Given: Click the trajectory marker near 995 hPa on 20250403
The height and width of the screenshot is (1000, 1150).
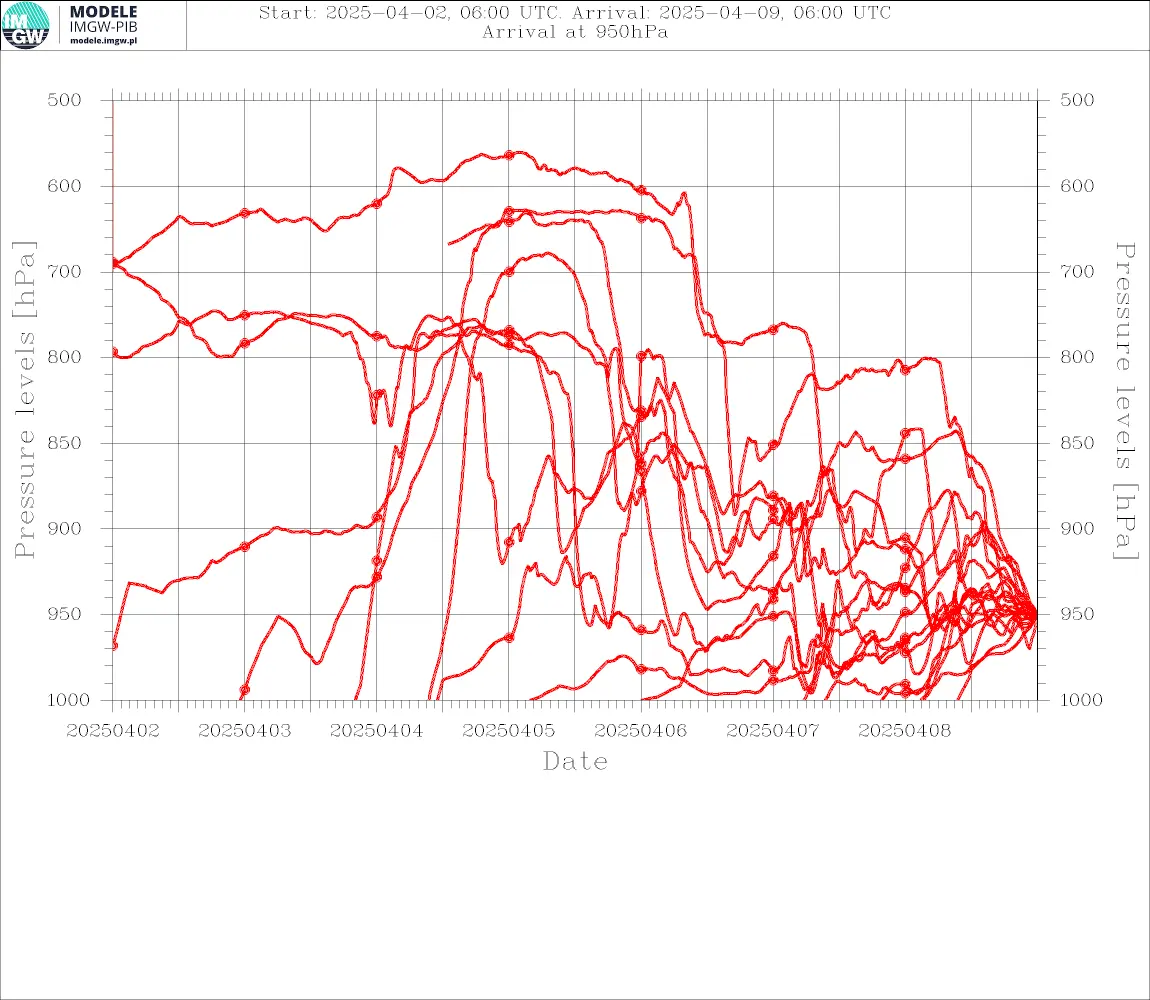Looking at the screenshot, I should [245, 690].
